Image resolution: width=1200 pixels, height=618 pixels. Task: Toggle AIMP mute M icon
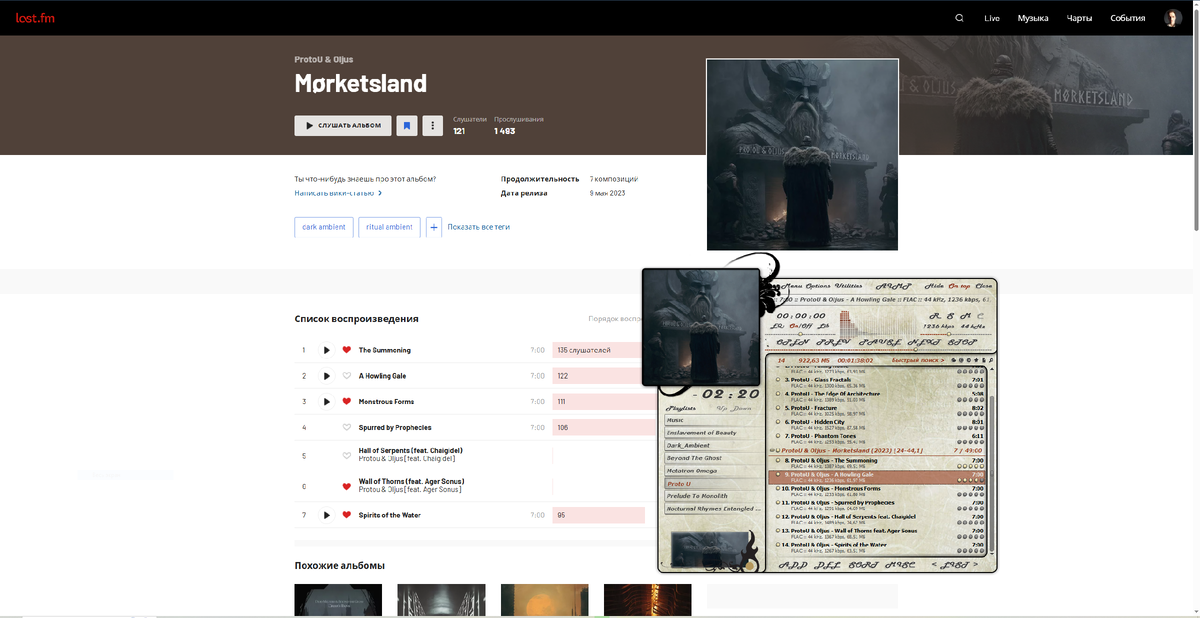pos(965,316)
